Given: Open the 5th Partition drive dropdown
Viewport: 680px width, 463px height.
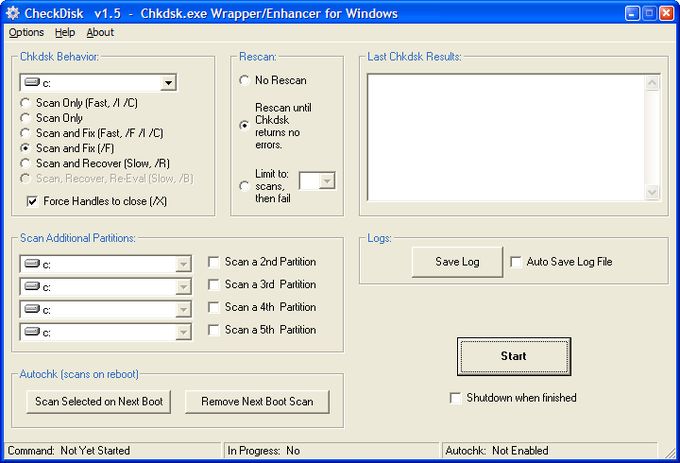Looking at the screenshot, I should click(x=183, y=332).
